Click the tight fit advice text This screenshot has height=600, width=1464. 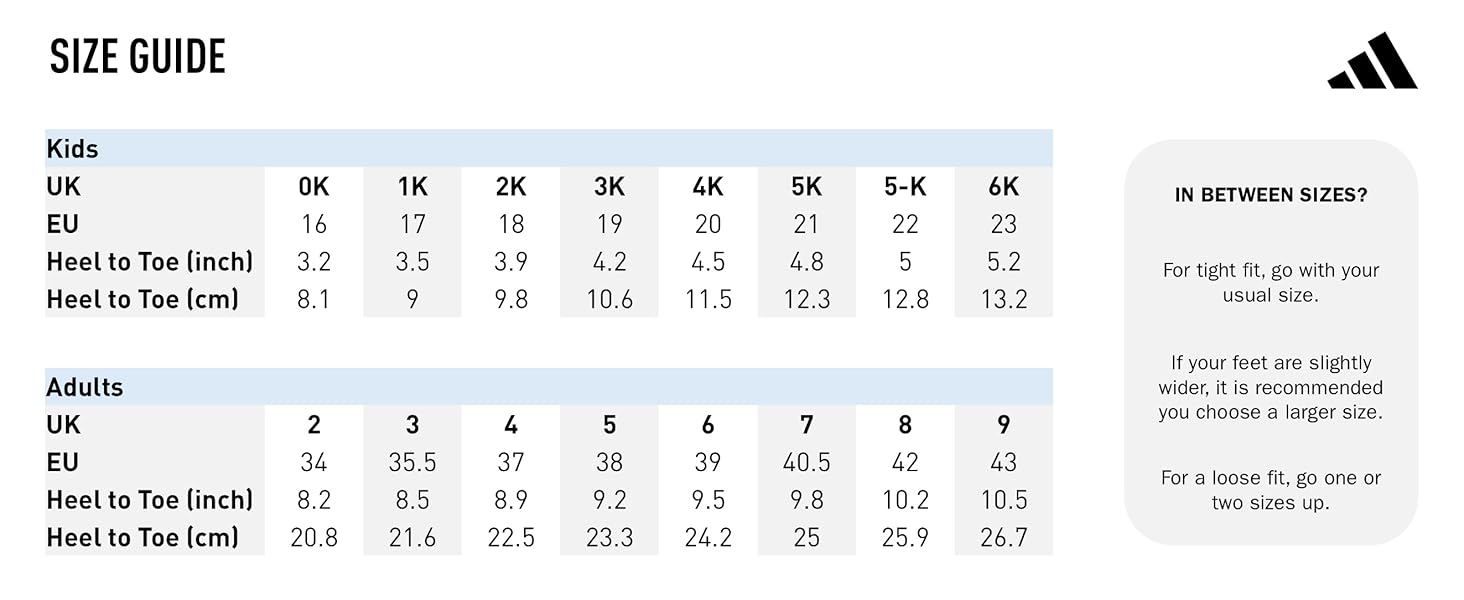pyautogui.click(x=1271, y=283)
